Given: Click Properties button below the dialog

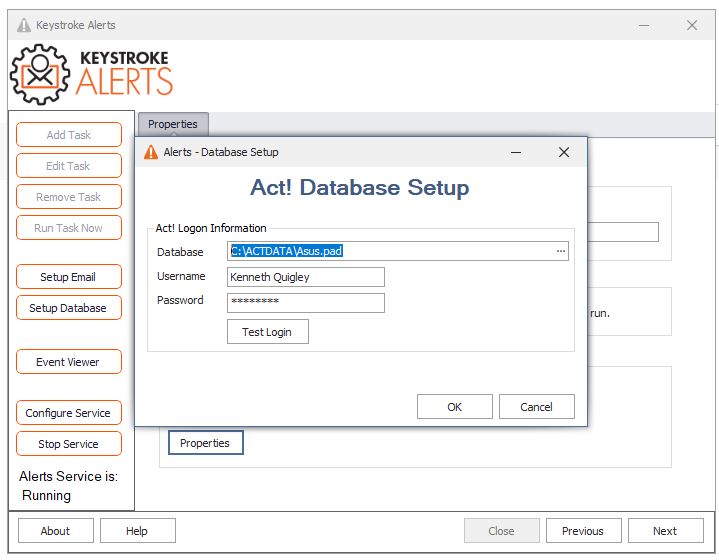Looking at the screenshot, I should click(205, 443).
